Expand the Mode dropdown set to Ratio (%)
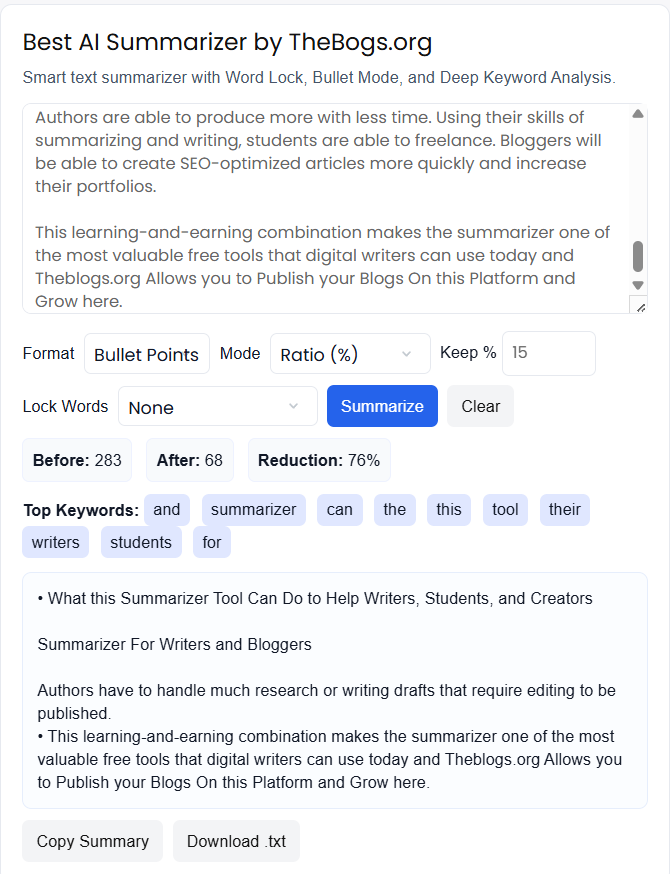 [x=350, y=354]
